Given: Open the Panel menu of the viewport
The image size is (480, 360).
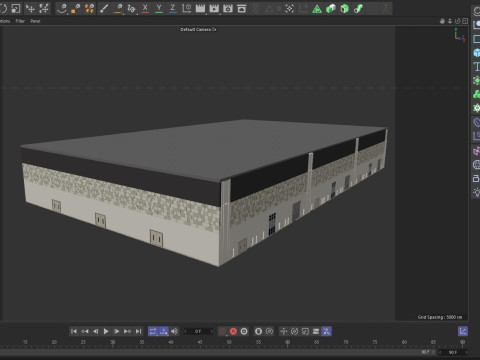Looking at the screenshot, I should [x=35, y=21].
